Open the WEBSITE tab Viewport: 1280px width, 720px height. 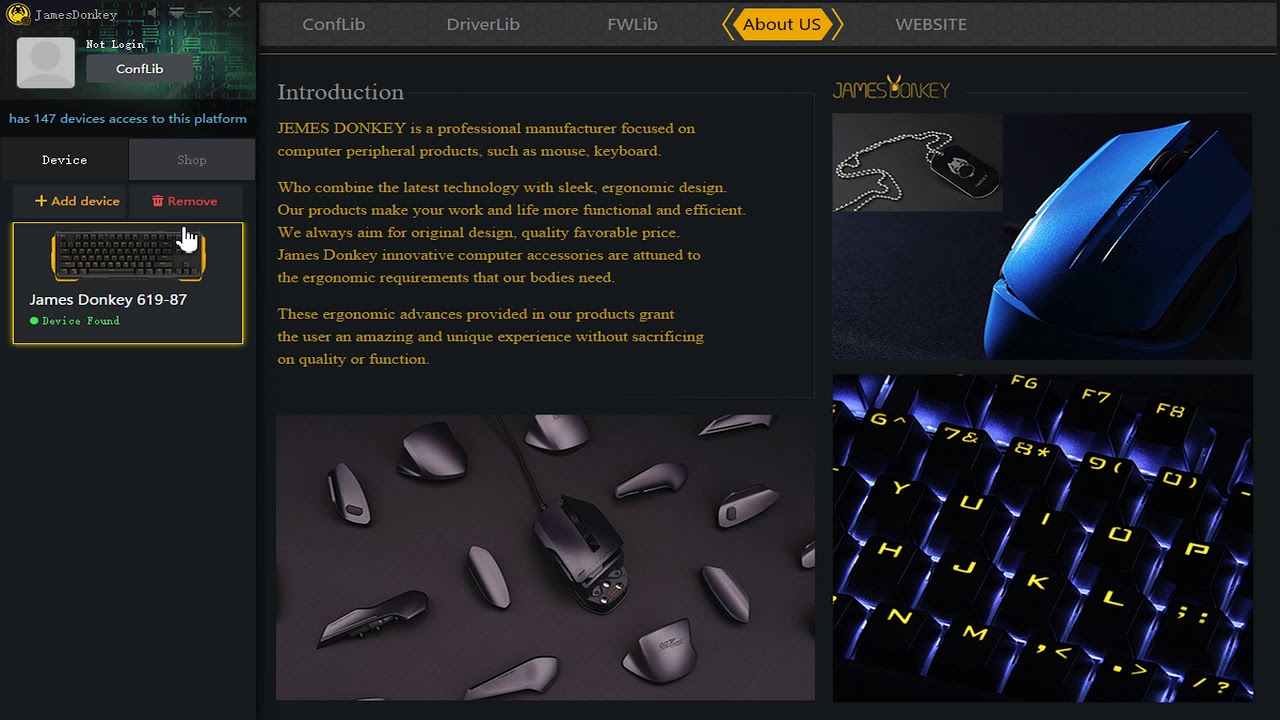[931, 24]
